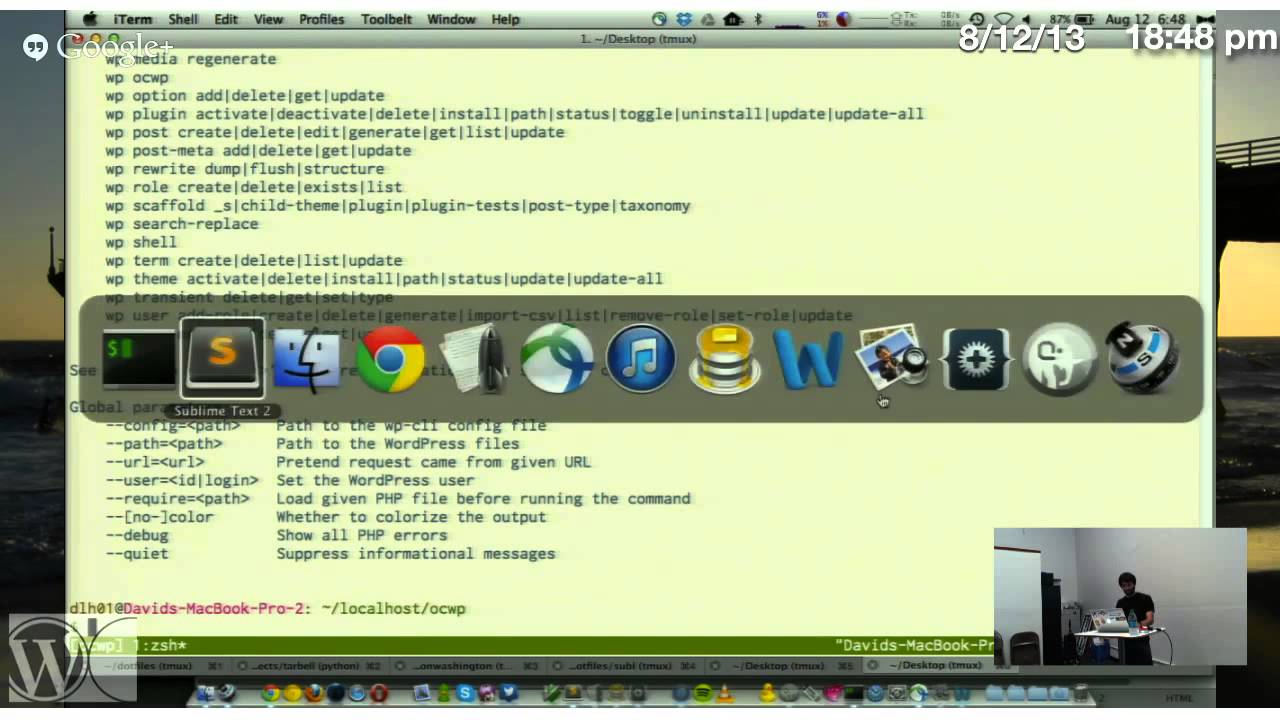
Task: Switch to Google Chrome in app switcher
Action: [x=390, y=358]
